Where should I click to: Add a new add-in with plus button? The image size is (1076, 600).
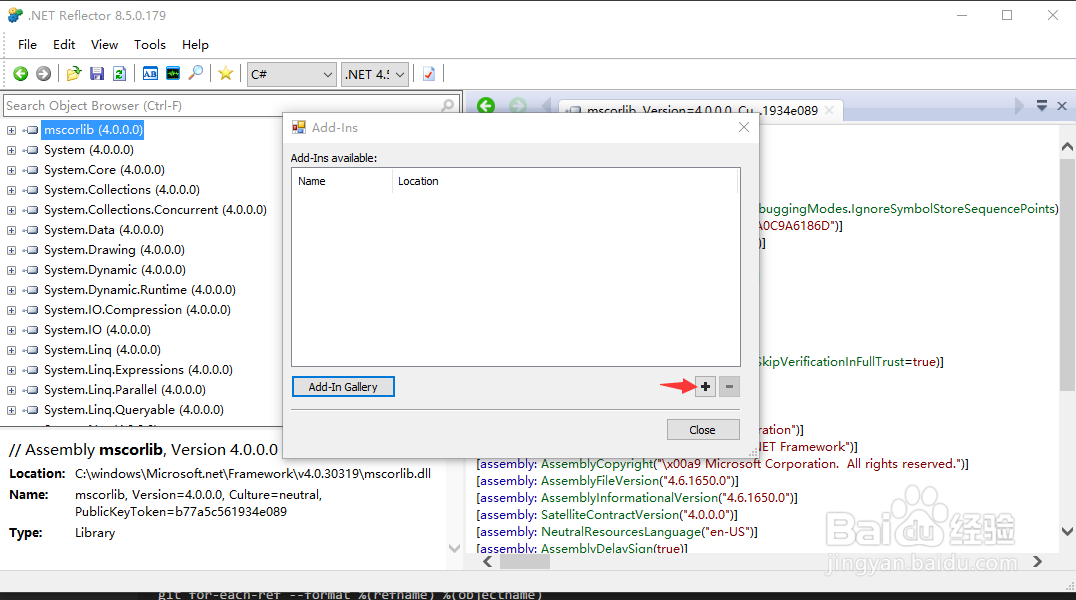pyautogui.click(x=705, y=386)
